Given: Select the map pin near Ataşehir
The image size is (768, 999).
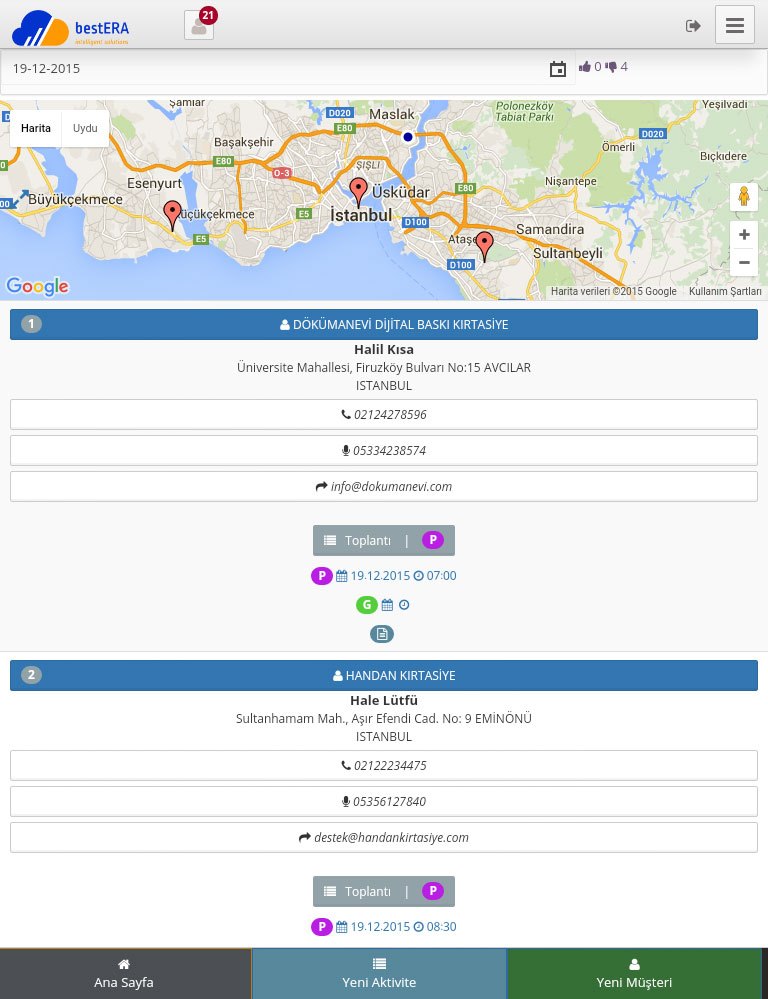Looking at the screenshot, I should click(484, 247).
